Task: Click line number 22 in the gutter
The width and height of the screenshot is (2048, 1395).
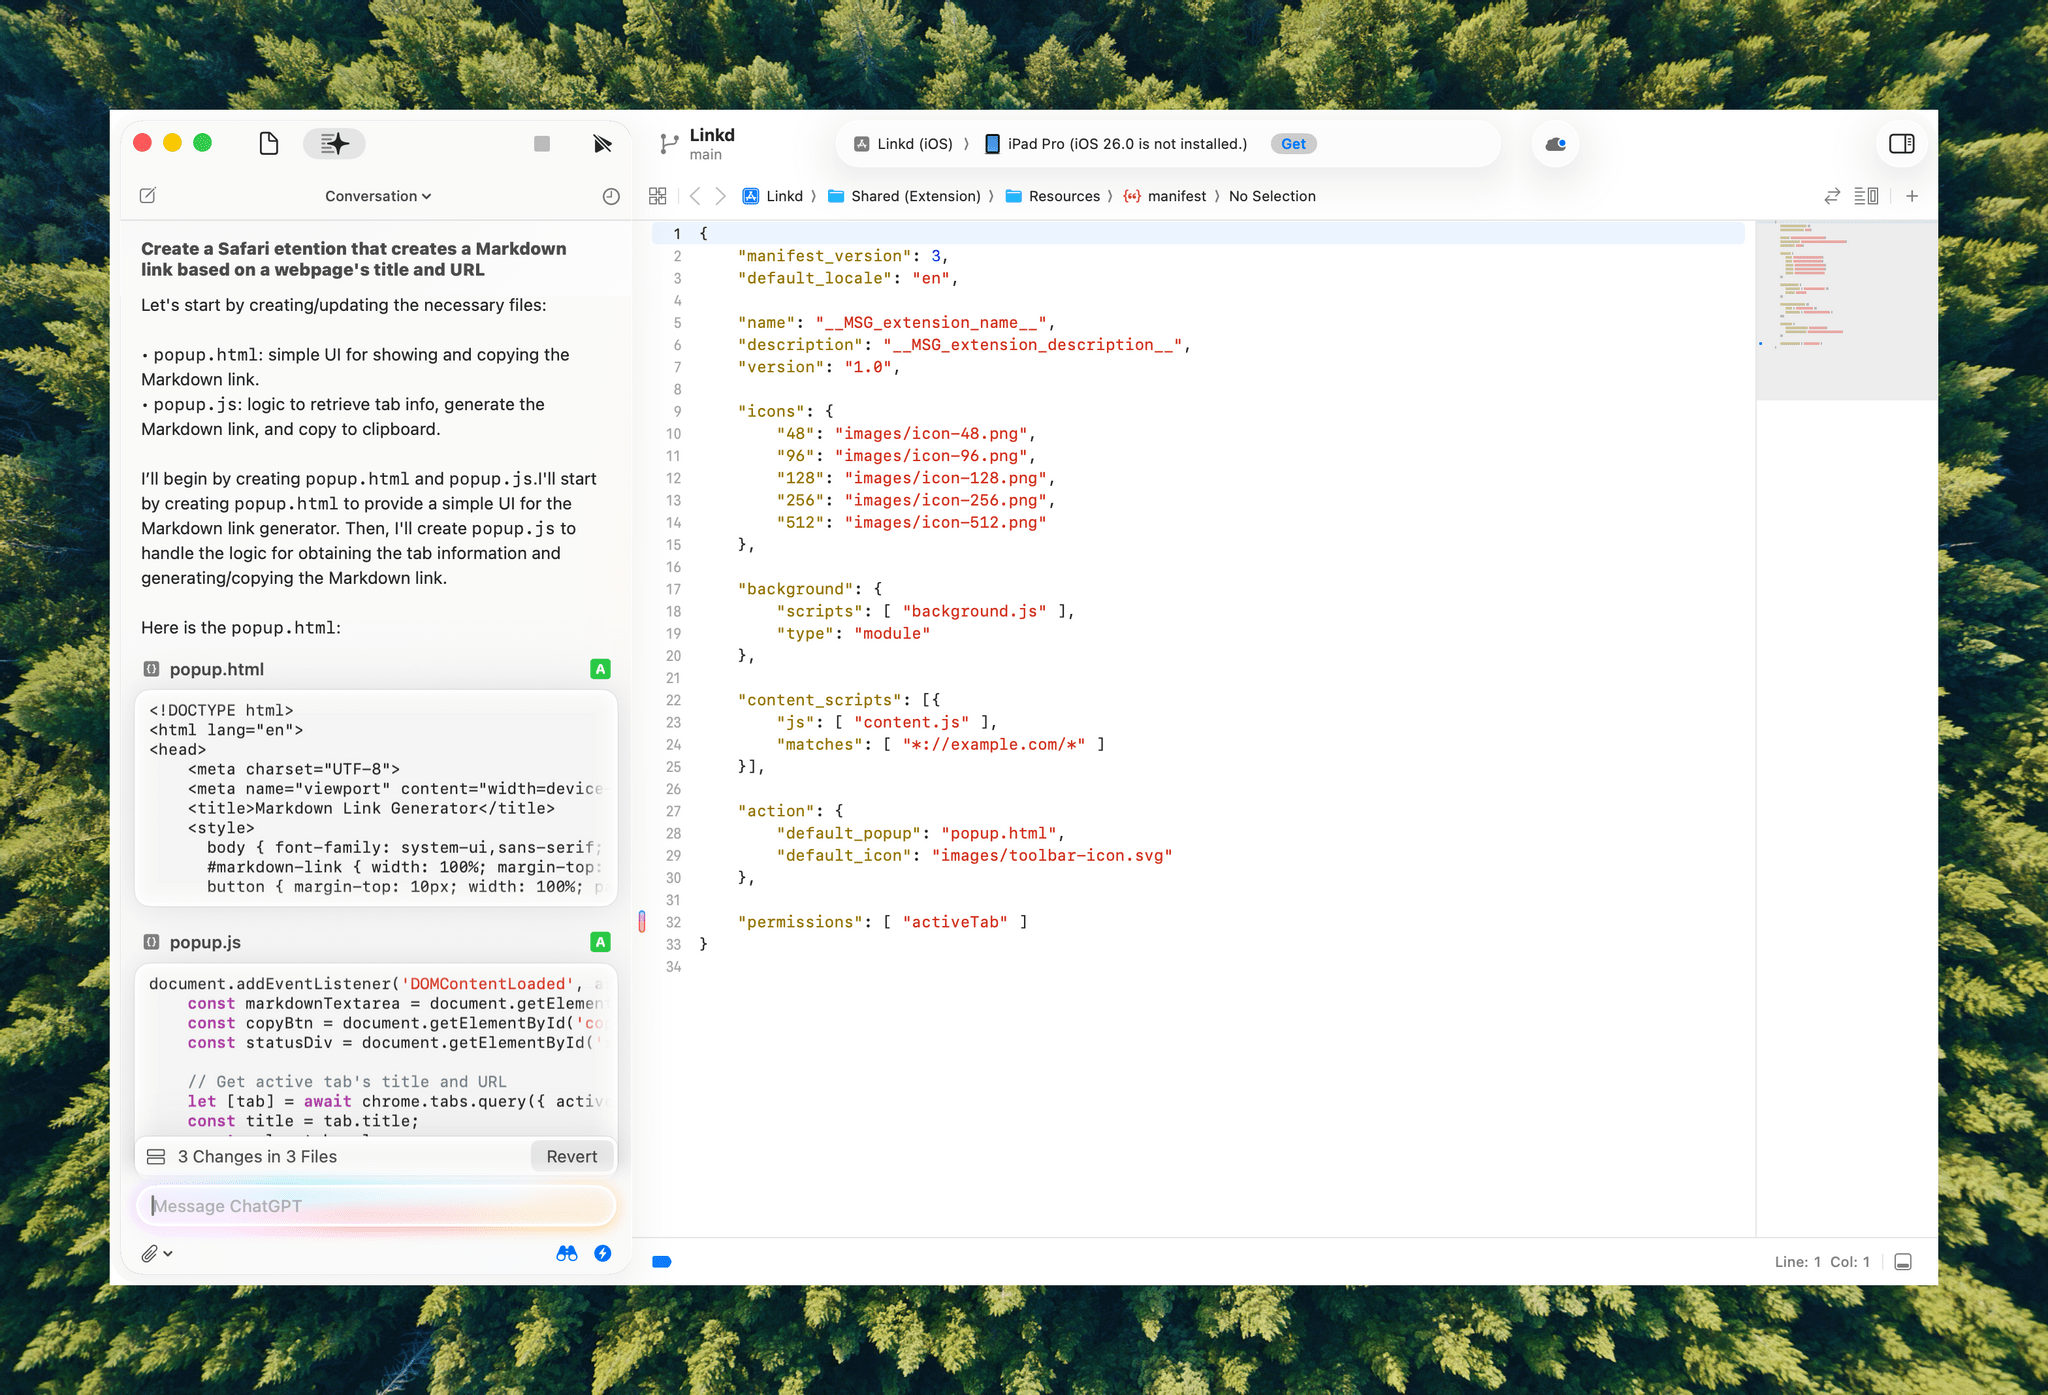Action: tap(673, 701)
